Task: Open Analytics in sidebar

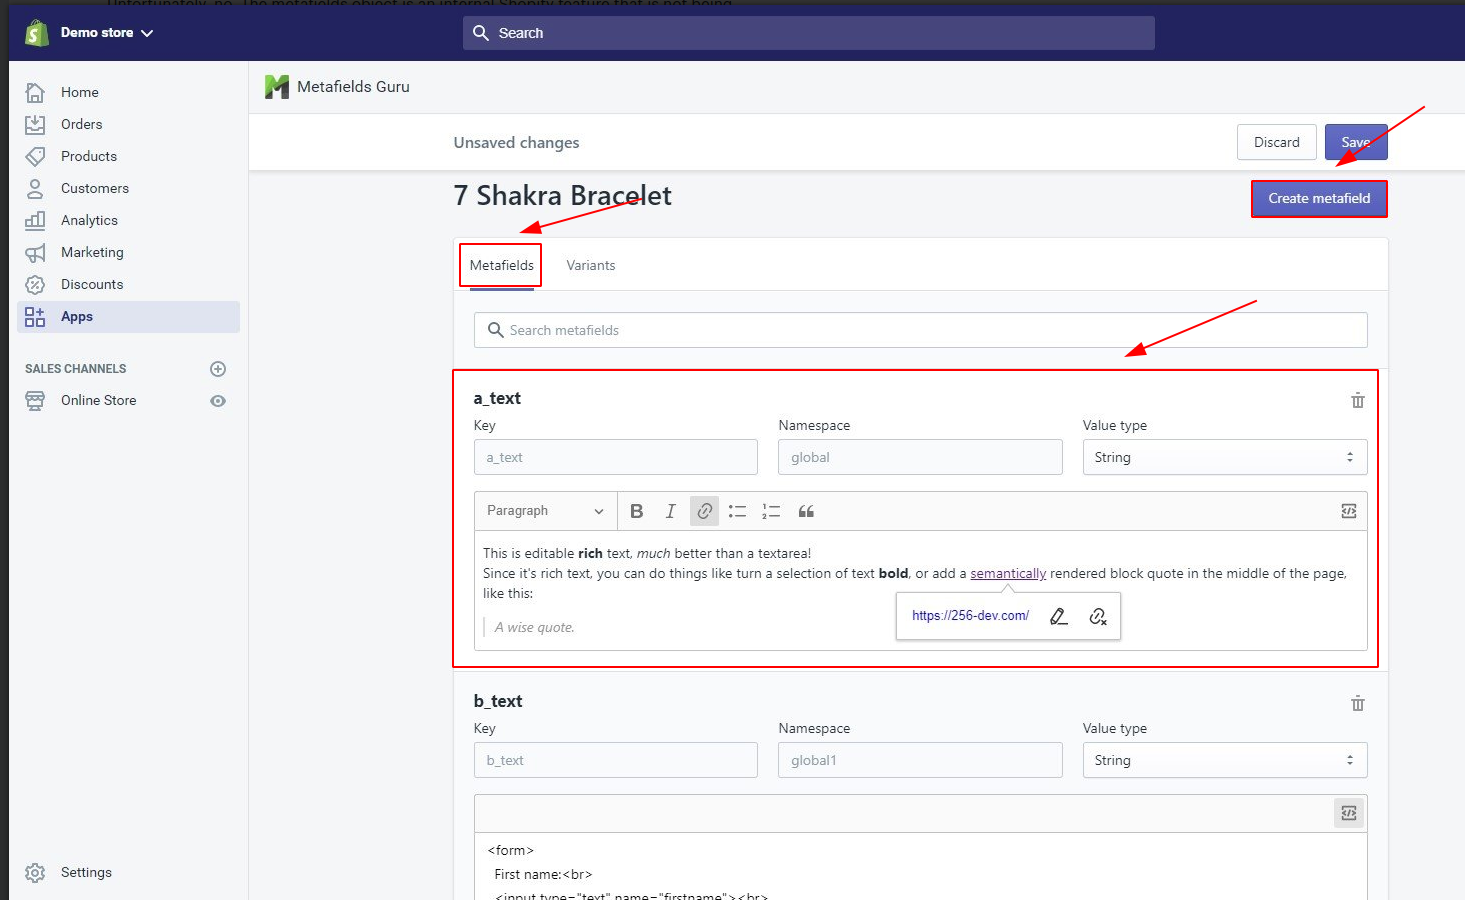Action: pyautogui.click(x=89, y=220)
